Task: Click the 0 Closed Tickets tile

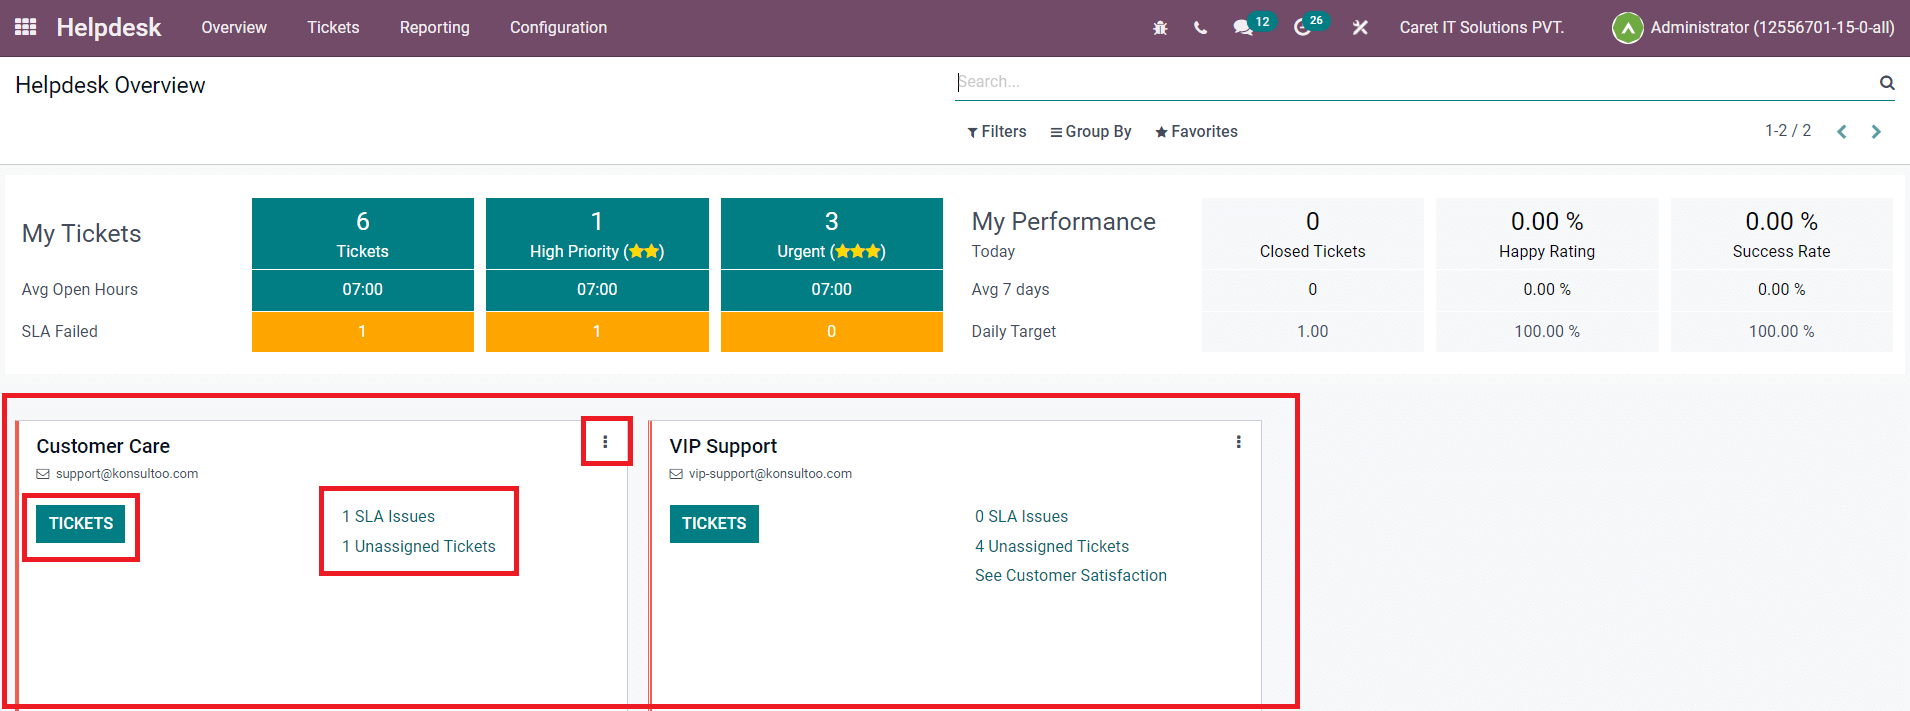Action: pos(1313,233)
